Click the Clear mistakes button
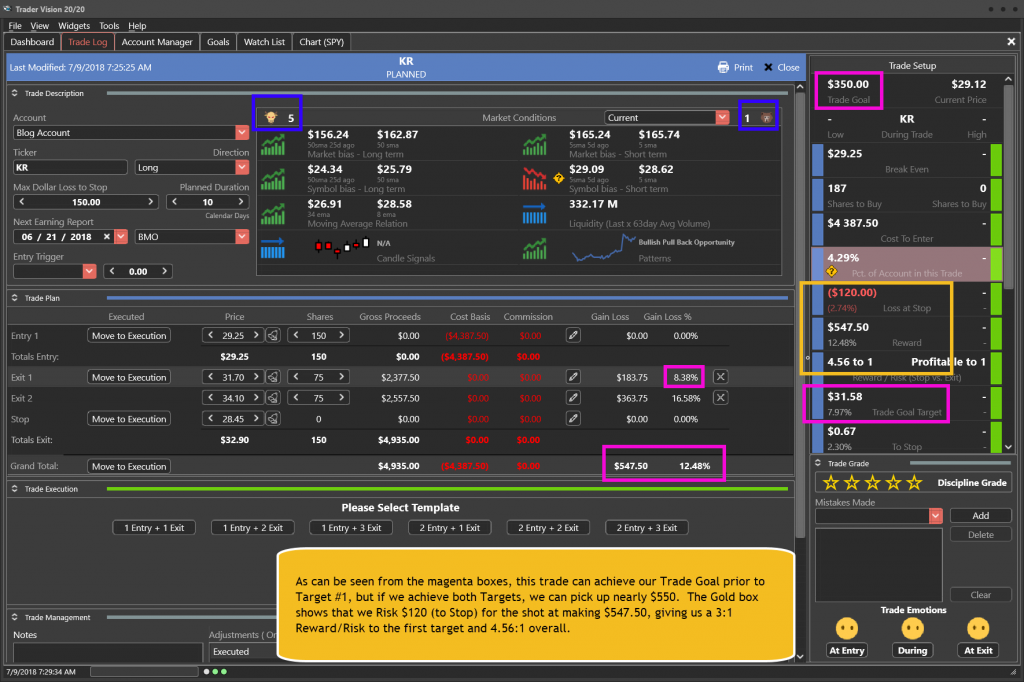This screenshot has height=682, width=1024. tap(980, 595)
